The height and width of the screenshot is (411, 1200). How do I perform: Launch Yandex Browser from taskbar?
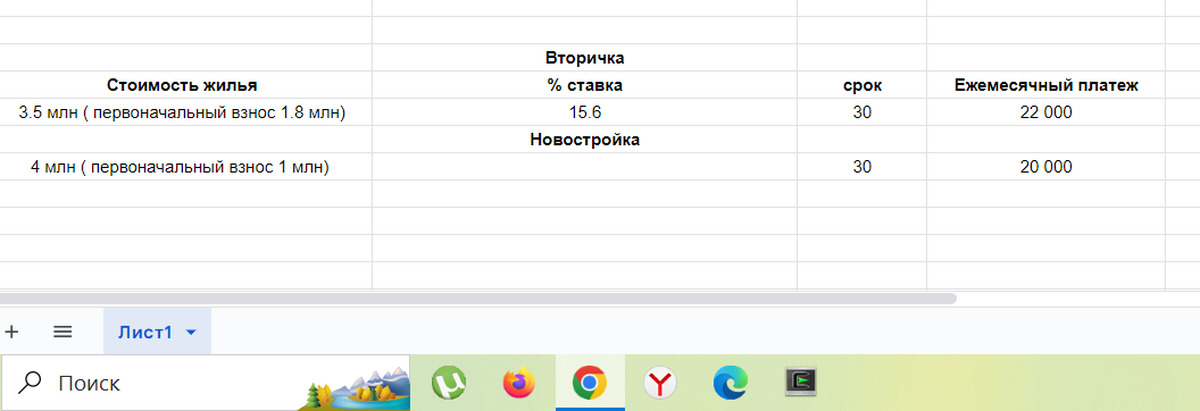click(660, 382)
